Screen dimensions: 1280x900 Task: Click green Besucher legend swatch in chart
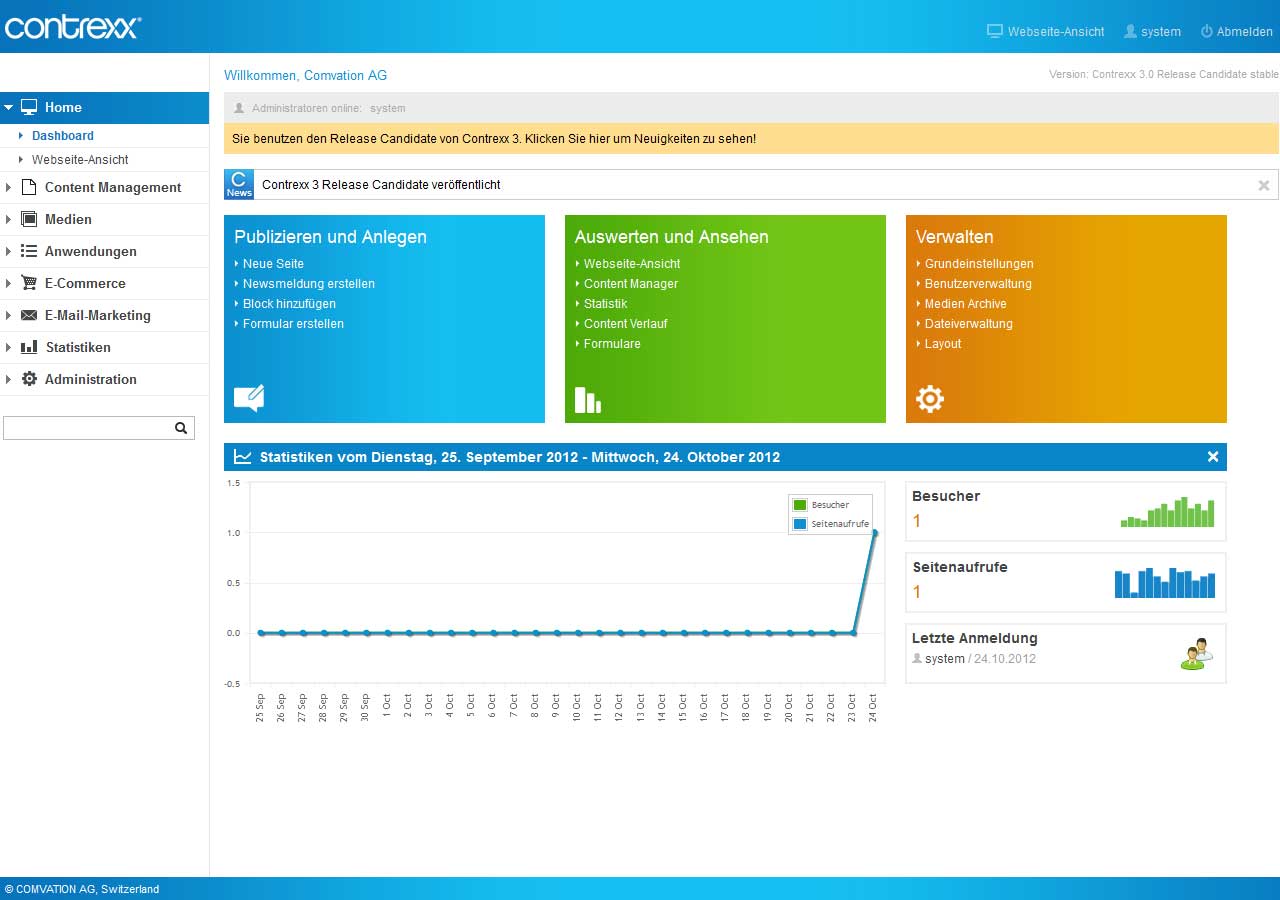click(x=800, y=505)
